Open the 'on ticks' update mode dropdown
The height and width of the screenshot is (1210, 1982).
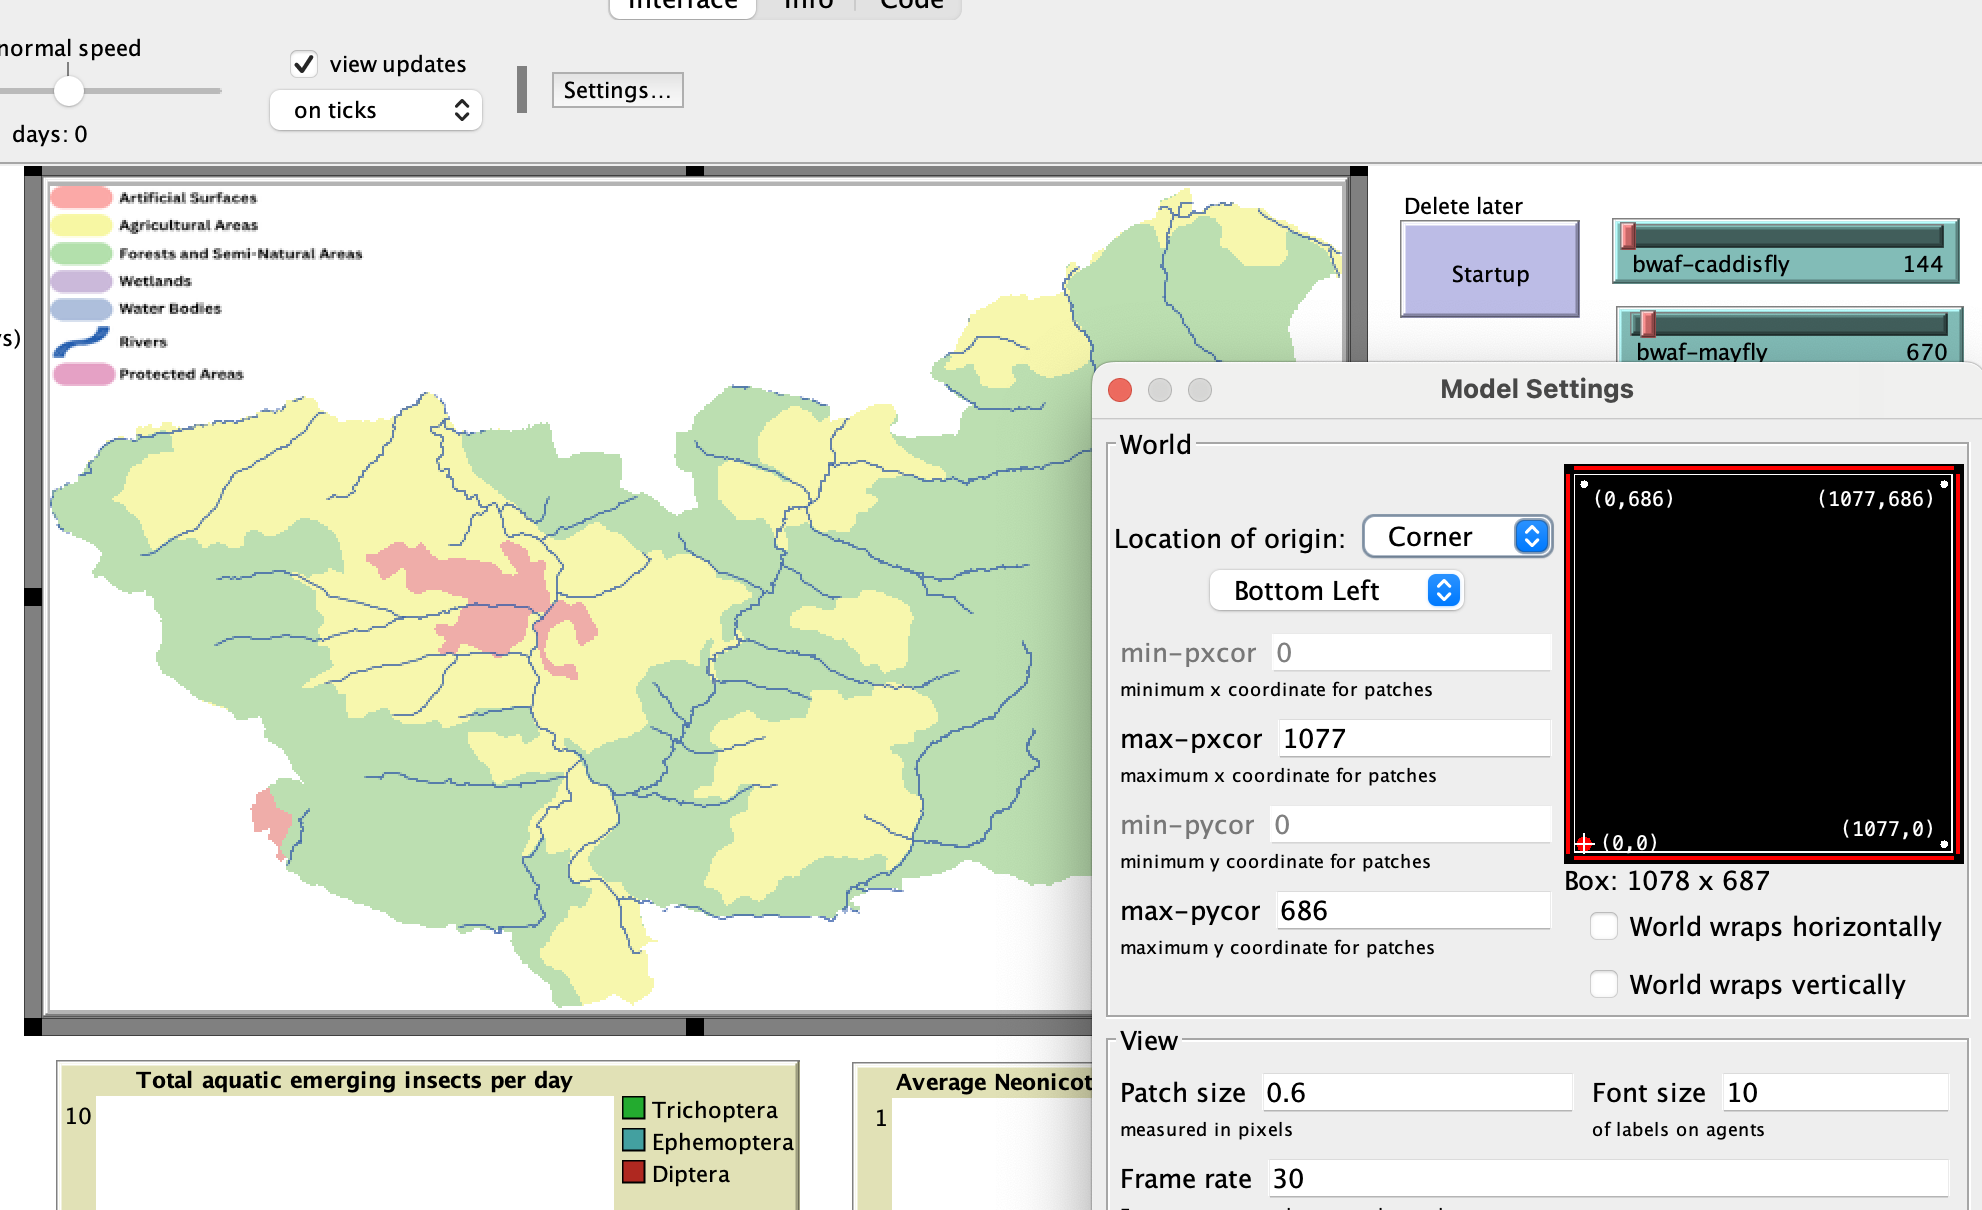click(376, 110)
